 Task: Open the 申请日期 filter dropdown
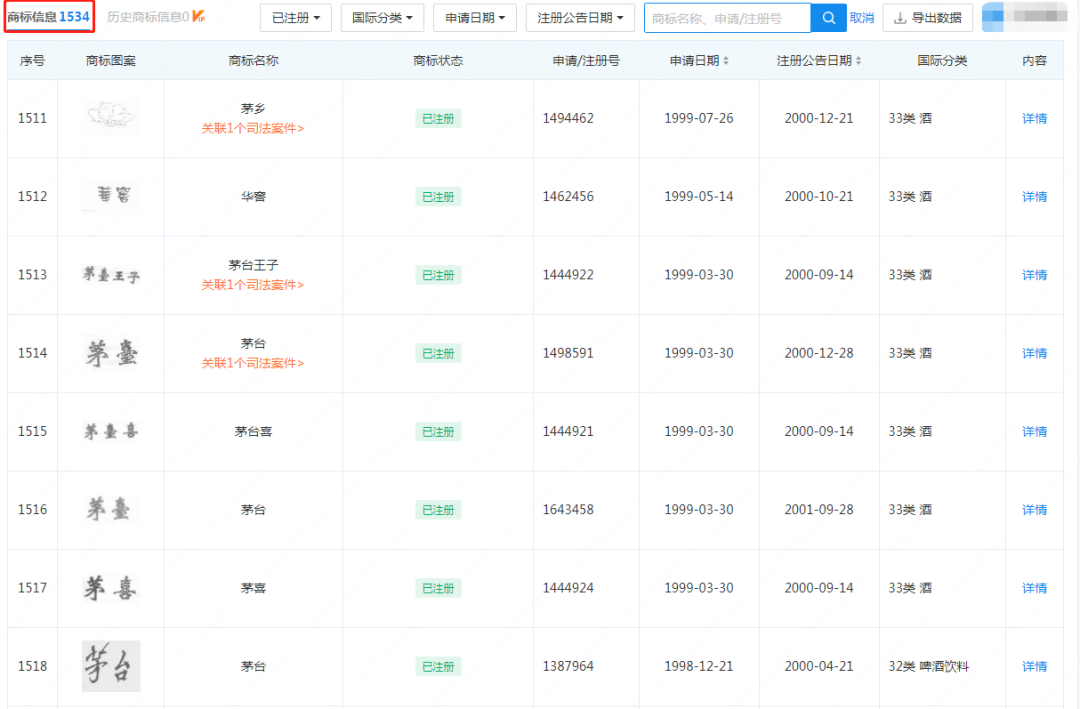pyautogui.click(x=475, y=18)
